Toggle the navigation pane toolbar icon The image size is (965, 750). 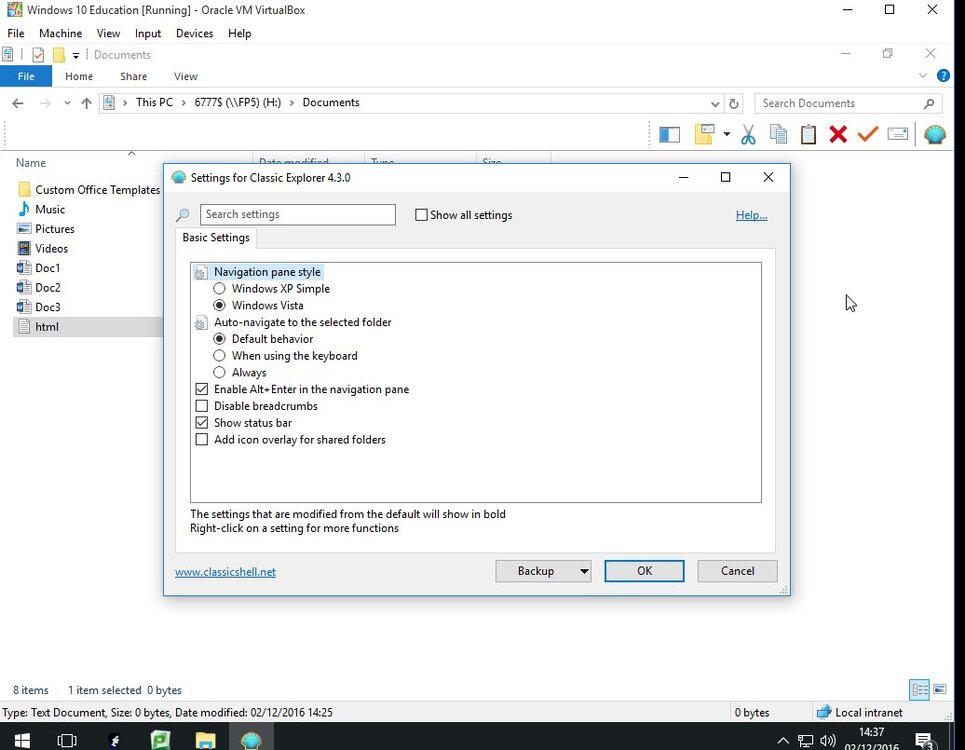(669, 135)
